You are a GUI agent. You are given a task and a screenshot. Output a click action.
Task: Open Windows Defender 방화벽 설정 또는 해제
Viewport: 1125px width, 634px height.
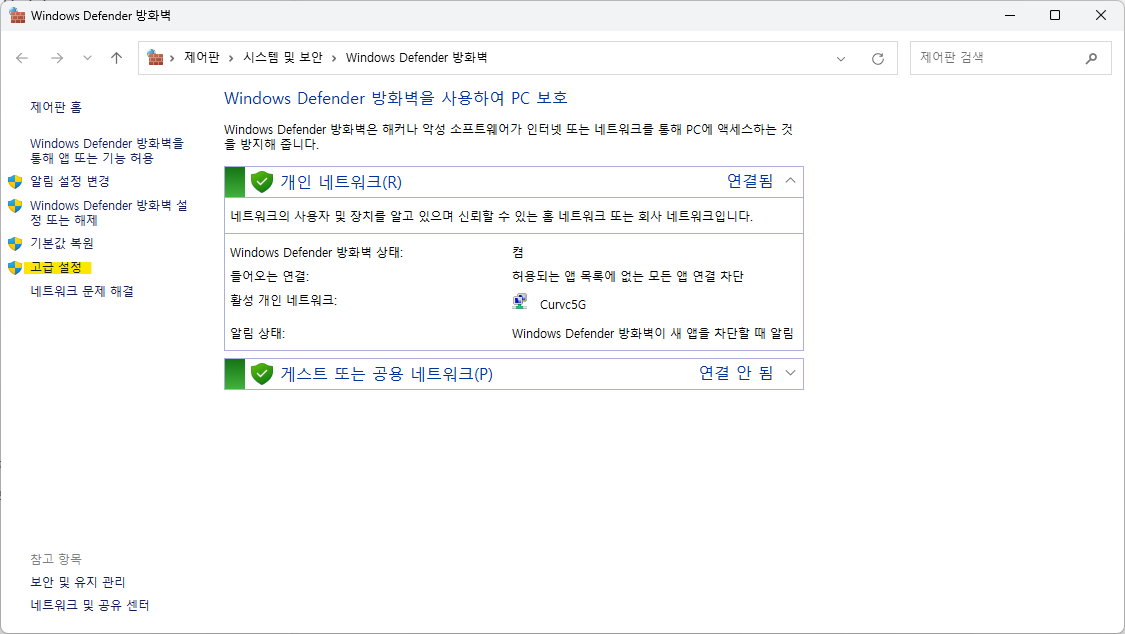tap(108, 212)
